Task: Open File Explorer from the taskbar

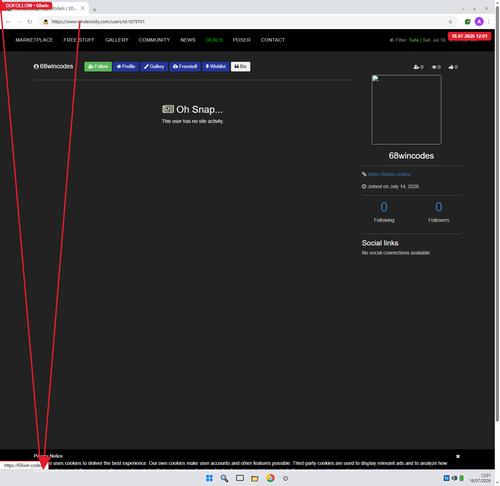Action: coord(255,478)
